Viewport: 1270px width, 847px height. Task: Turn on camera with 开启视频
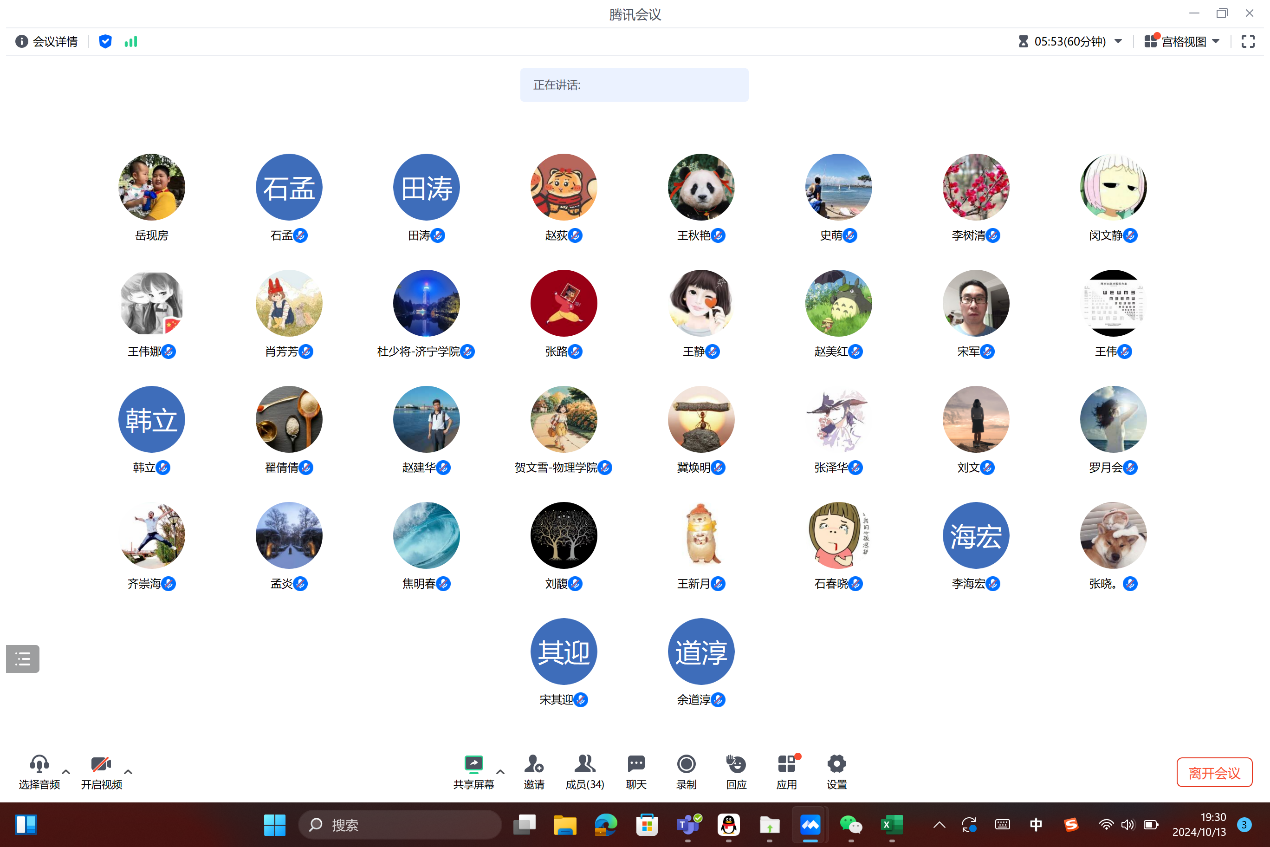(x=101, y=771)
